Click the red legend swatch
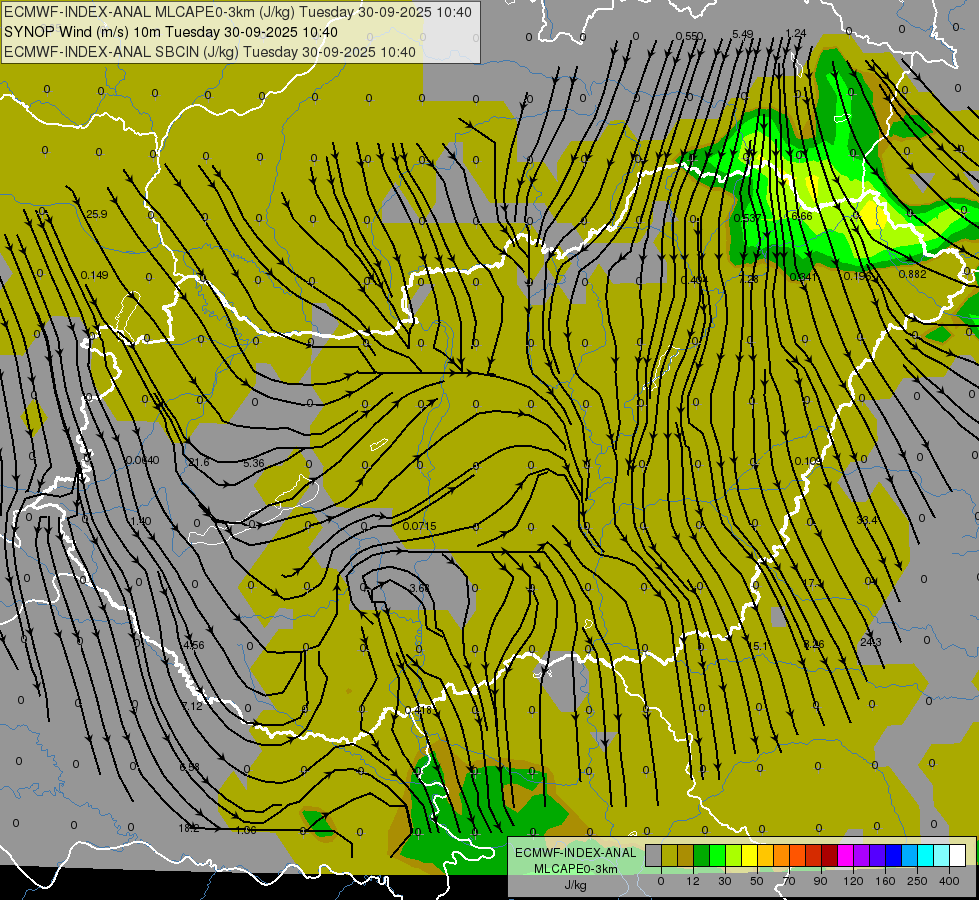 [814, 855]
